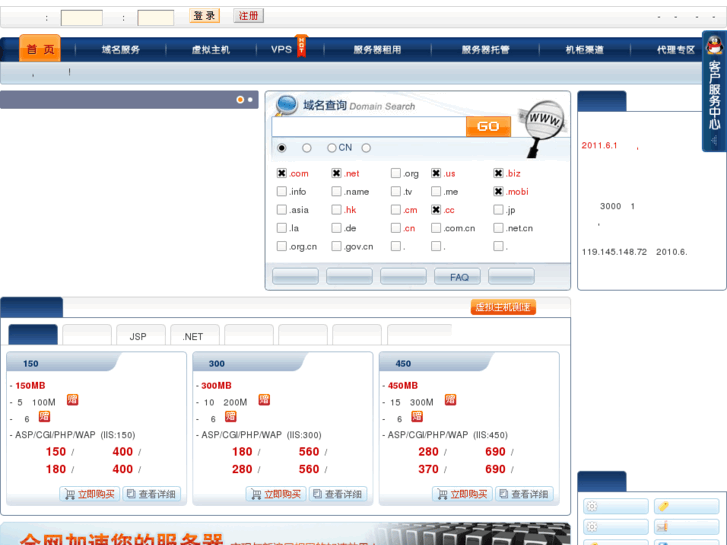Switch to the second white banner slide dot

[x=250, y=100]
